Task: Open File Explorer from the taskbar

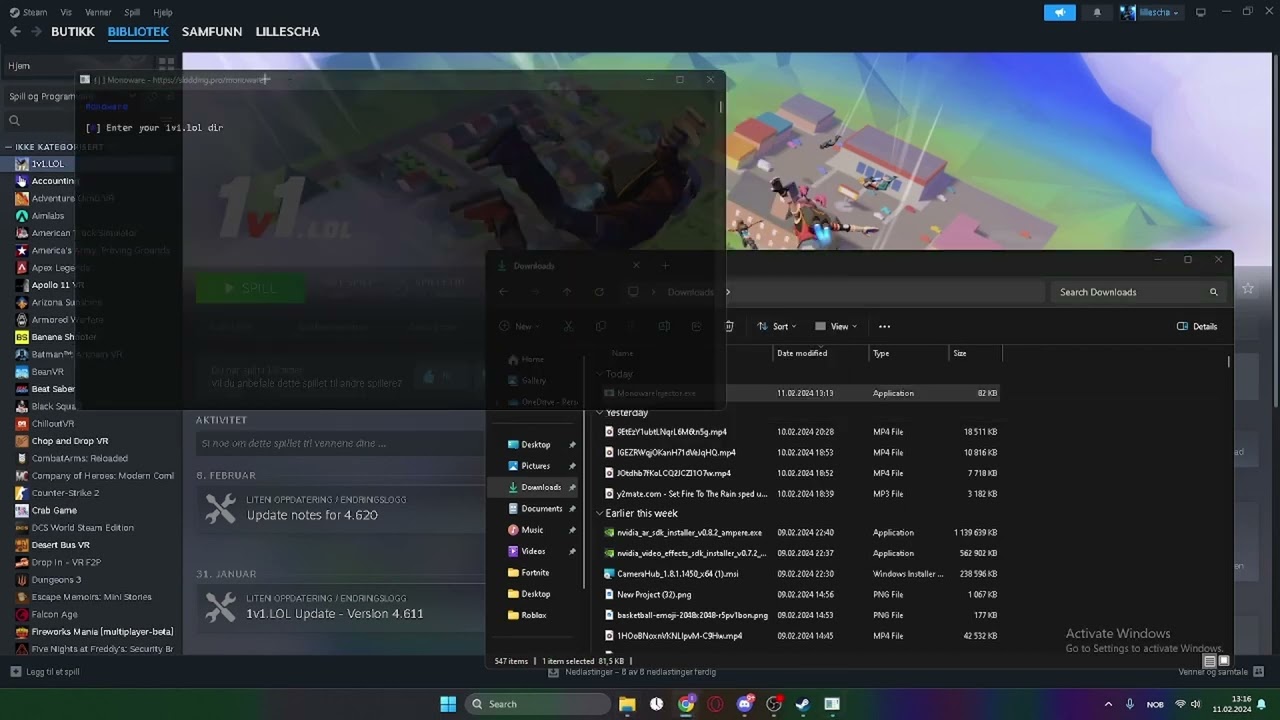Action: point(627,704)
